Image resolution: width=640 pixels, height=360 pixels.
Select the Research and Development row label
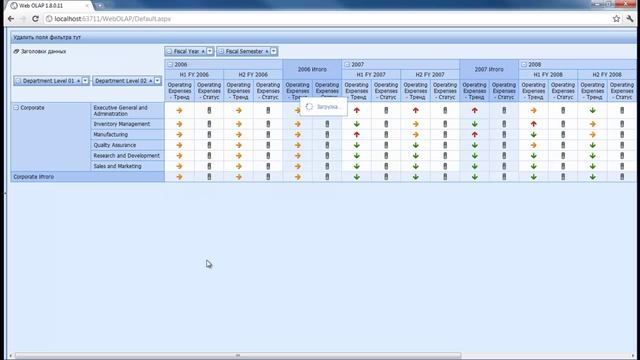[x=127, y=156]
